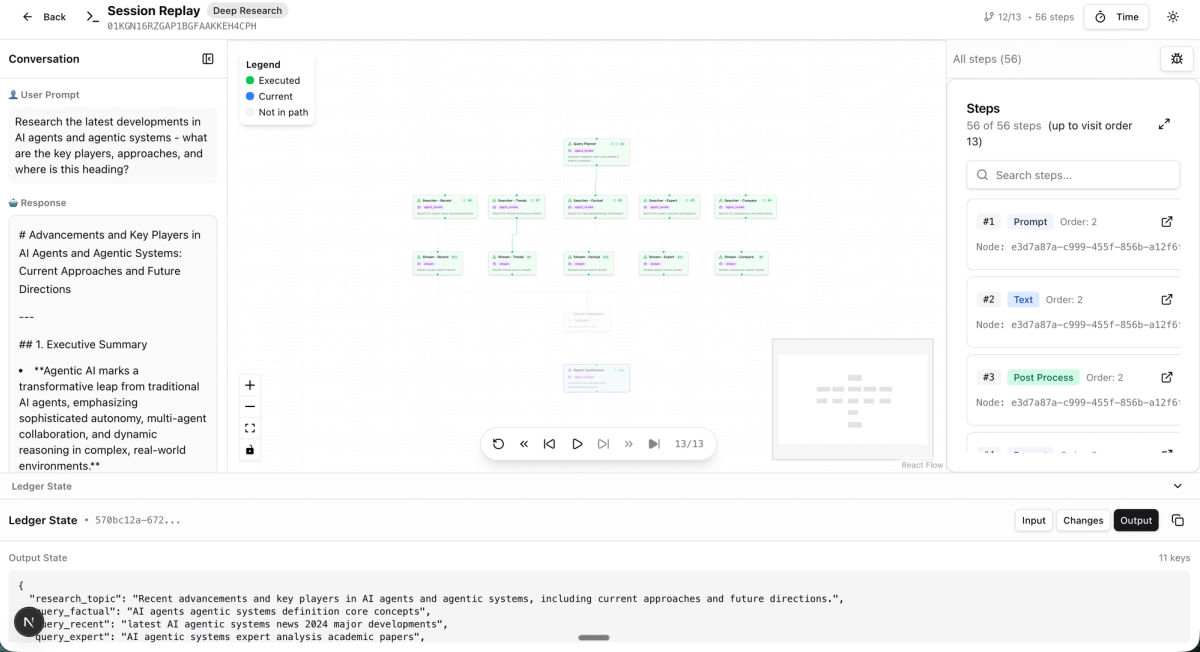Collapse the Ledger State section chevron
Image resolution: width=1200 pixels, height=652 pixels.
[1177, 486]
